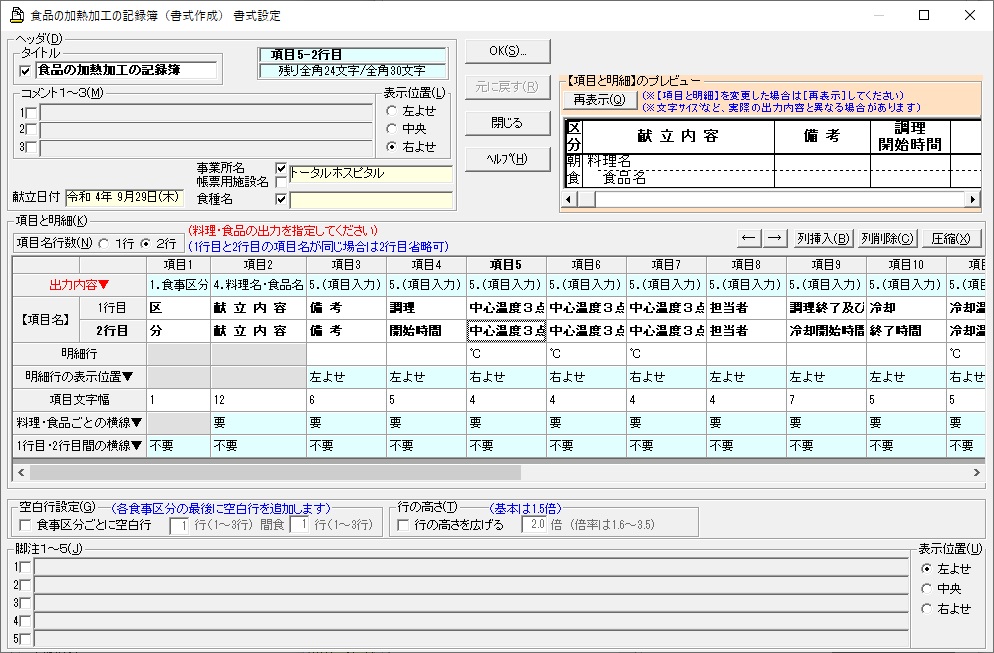Select header 右よせ display position
994x653 pixels.
pyautogui.click(x=392, y=146)
